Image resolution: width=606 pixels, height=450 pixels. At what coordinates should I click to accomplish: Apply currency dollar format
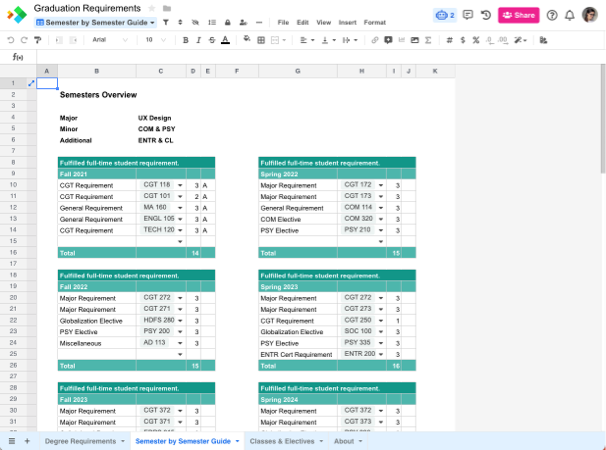click(463, 40)
